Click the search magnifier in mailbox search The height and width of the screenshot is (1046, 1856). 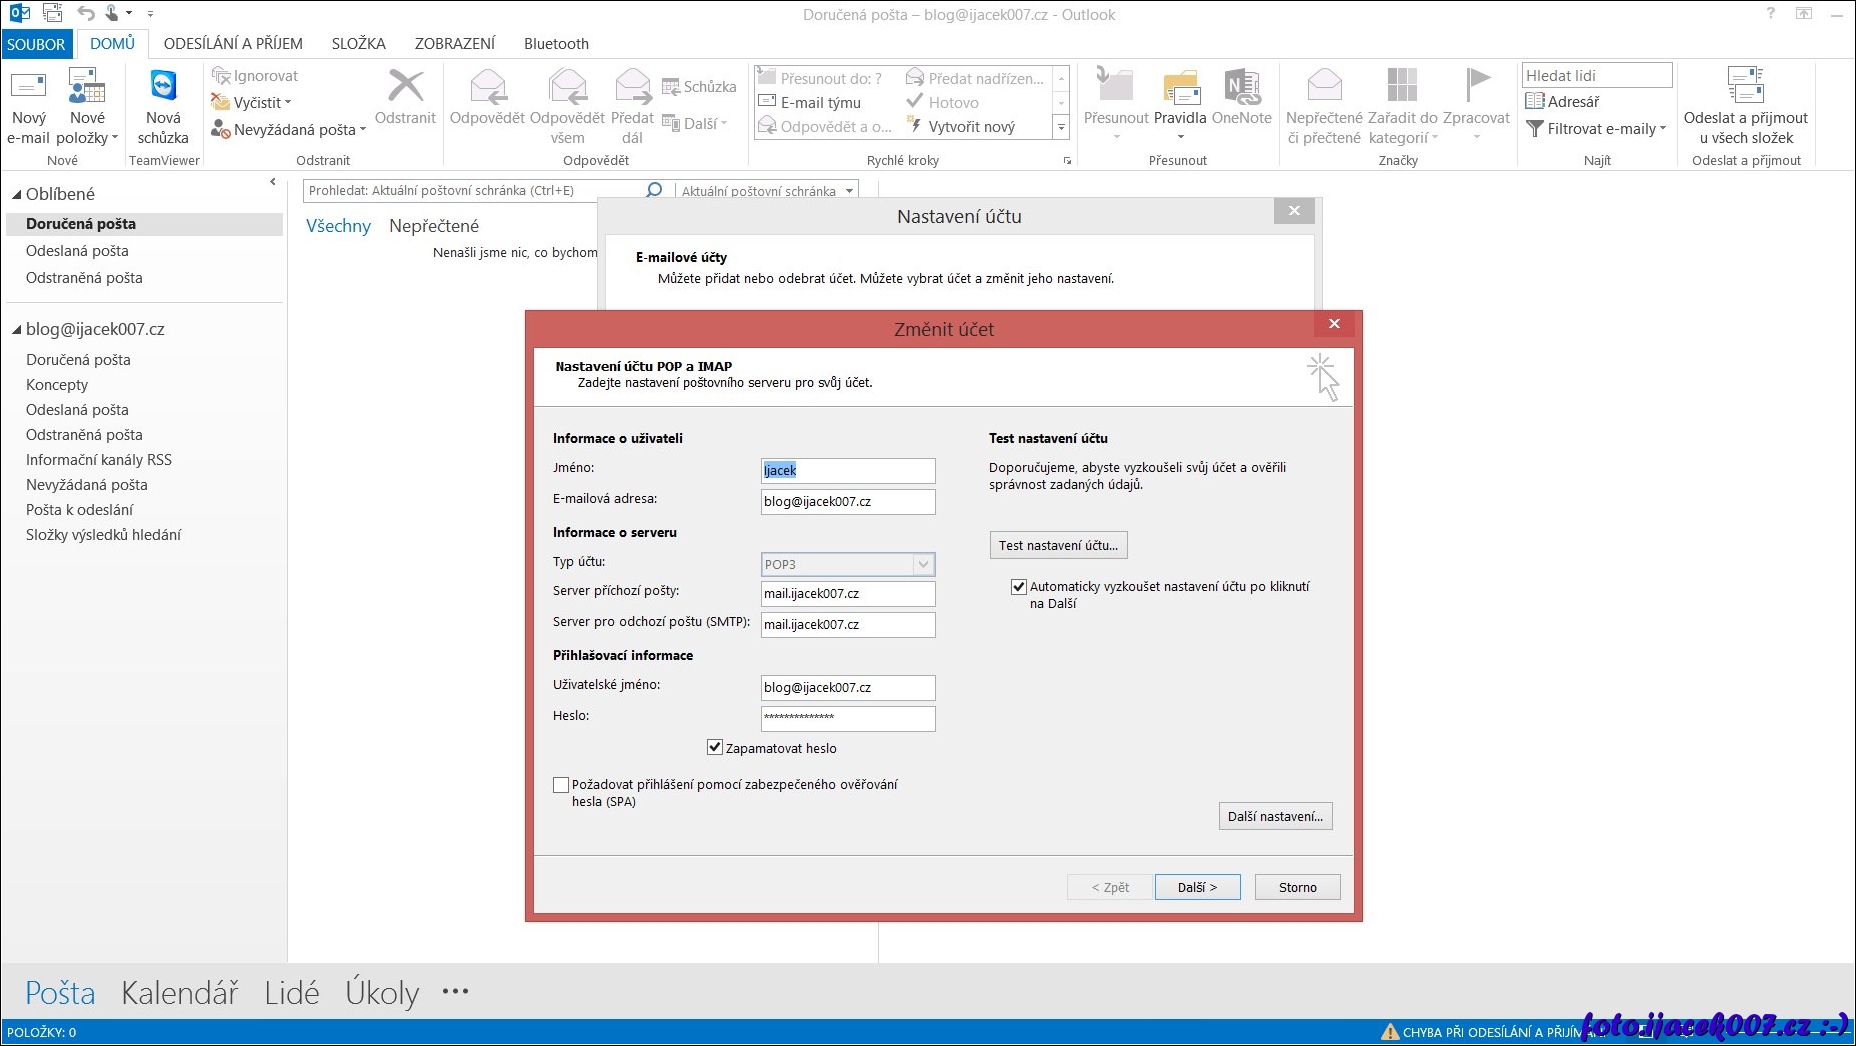[654, 190]
